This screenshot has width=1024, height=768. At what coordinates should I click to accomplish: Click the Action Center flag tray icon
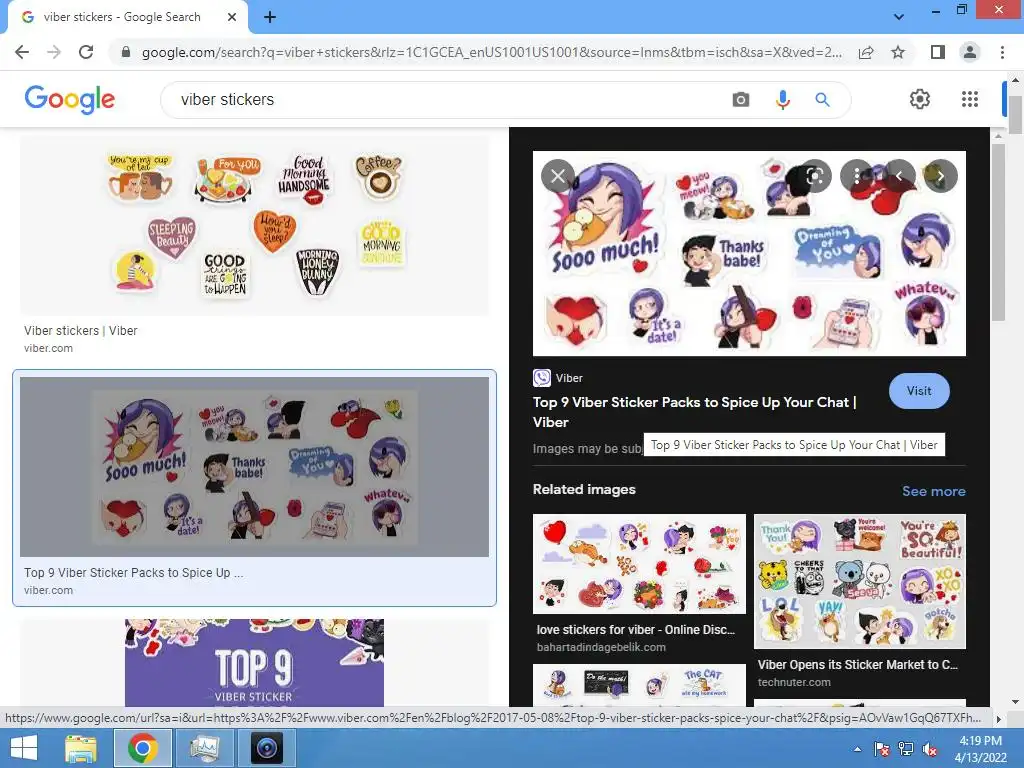click(x=882, y=749)
